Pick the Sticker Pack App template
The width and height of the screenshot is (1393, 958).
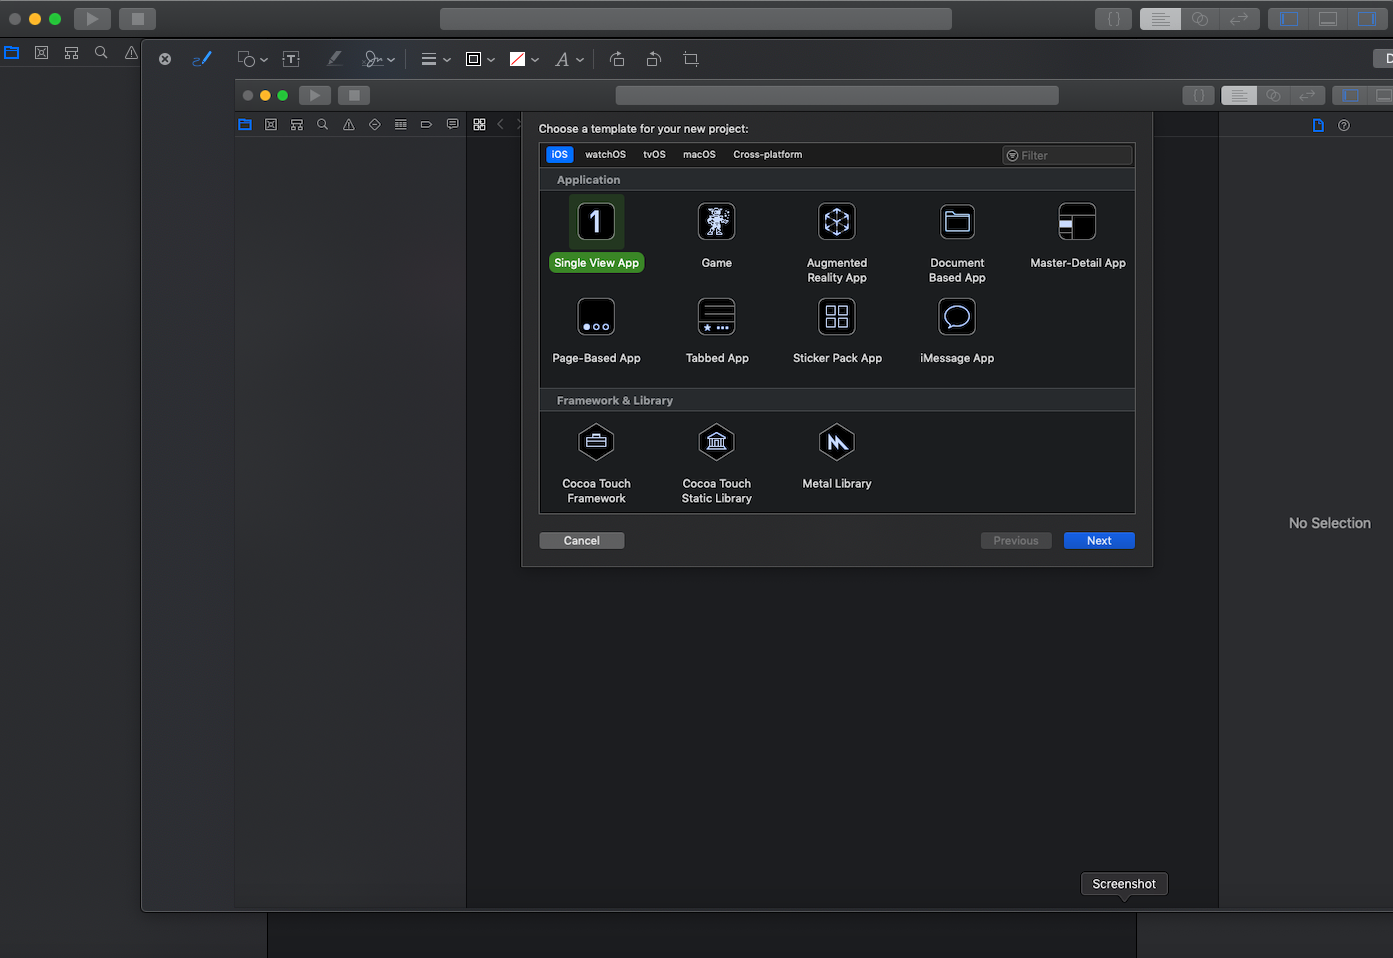[x=837, y=331]
